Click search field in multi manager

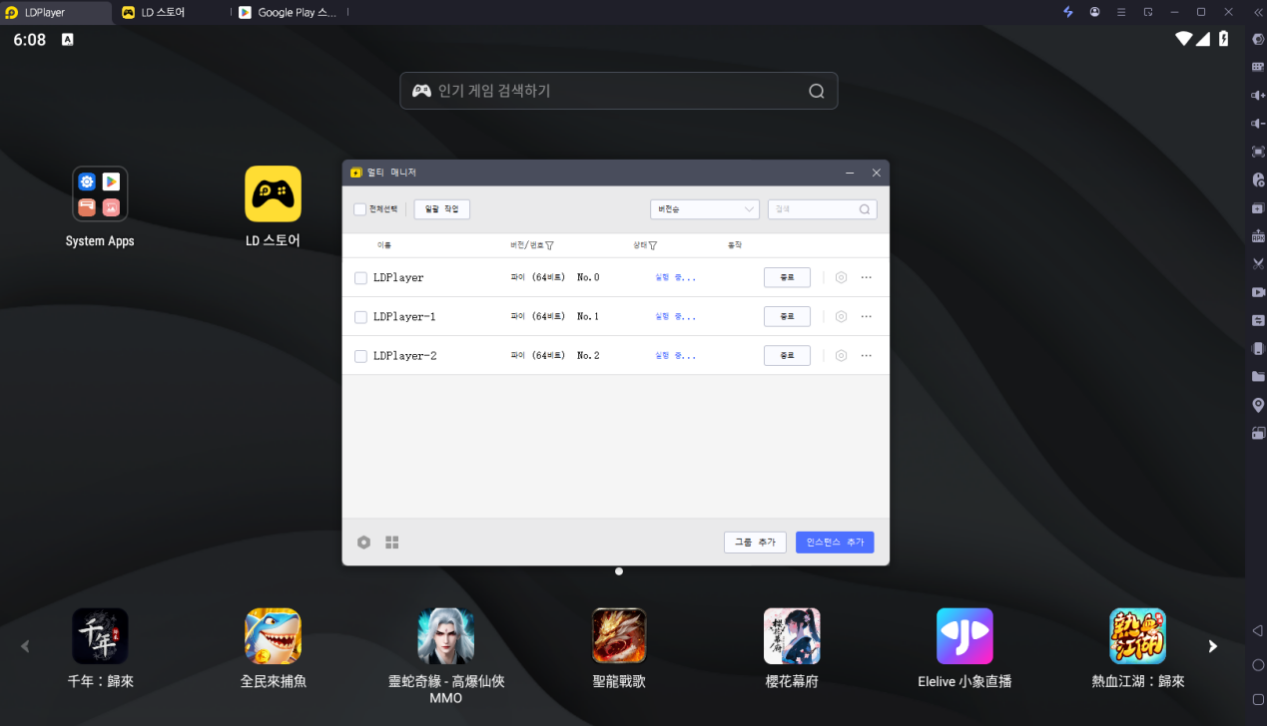point(822,209)
